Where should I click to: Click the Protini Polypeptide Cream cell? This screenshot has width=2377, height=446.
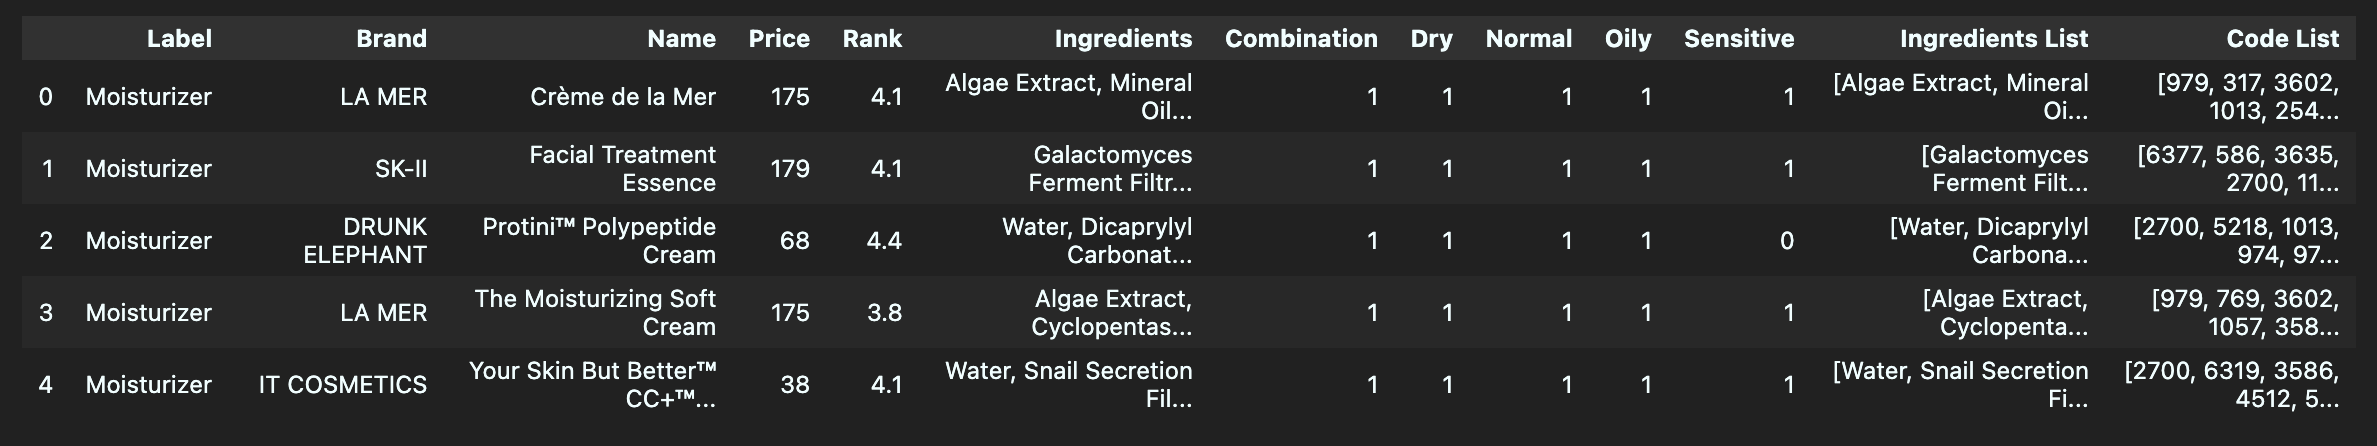coord(599,241)
